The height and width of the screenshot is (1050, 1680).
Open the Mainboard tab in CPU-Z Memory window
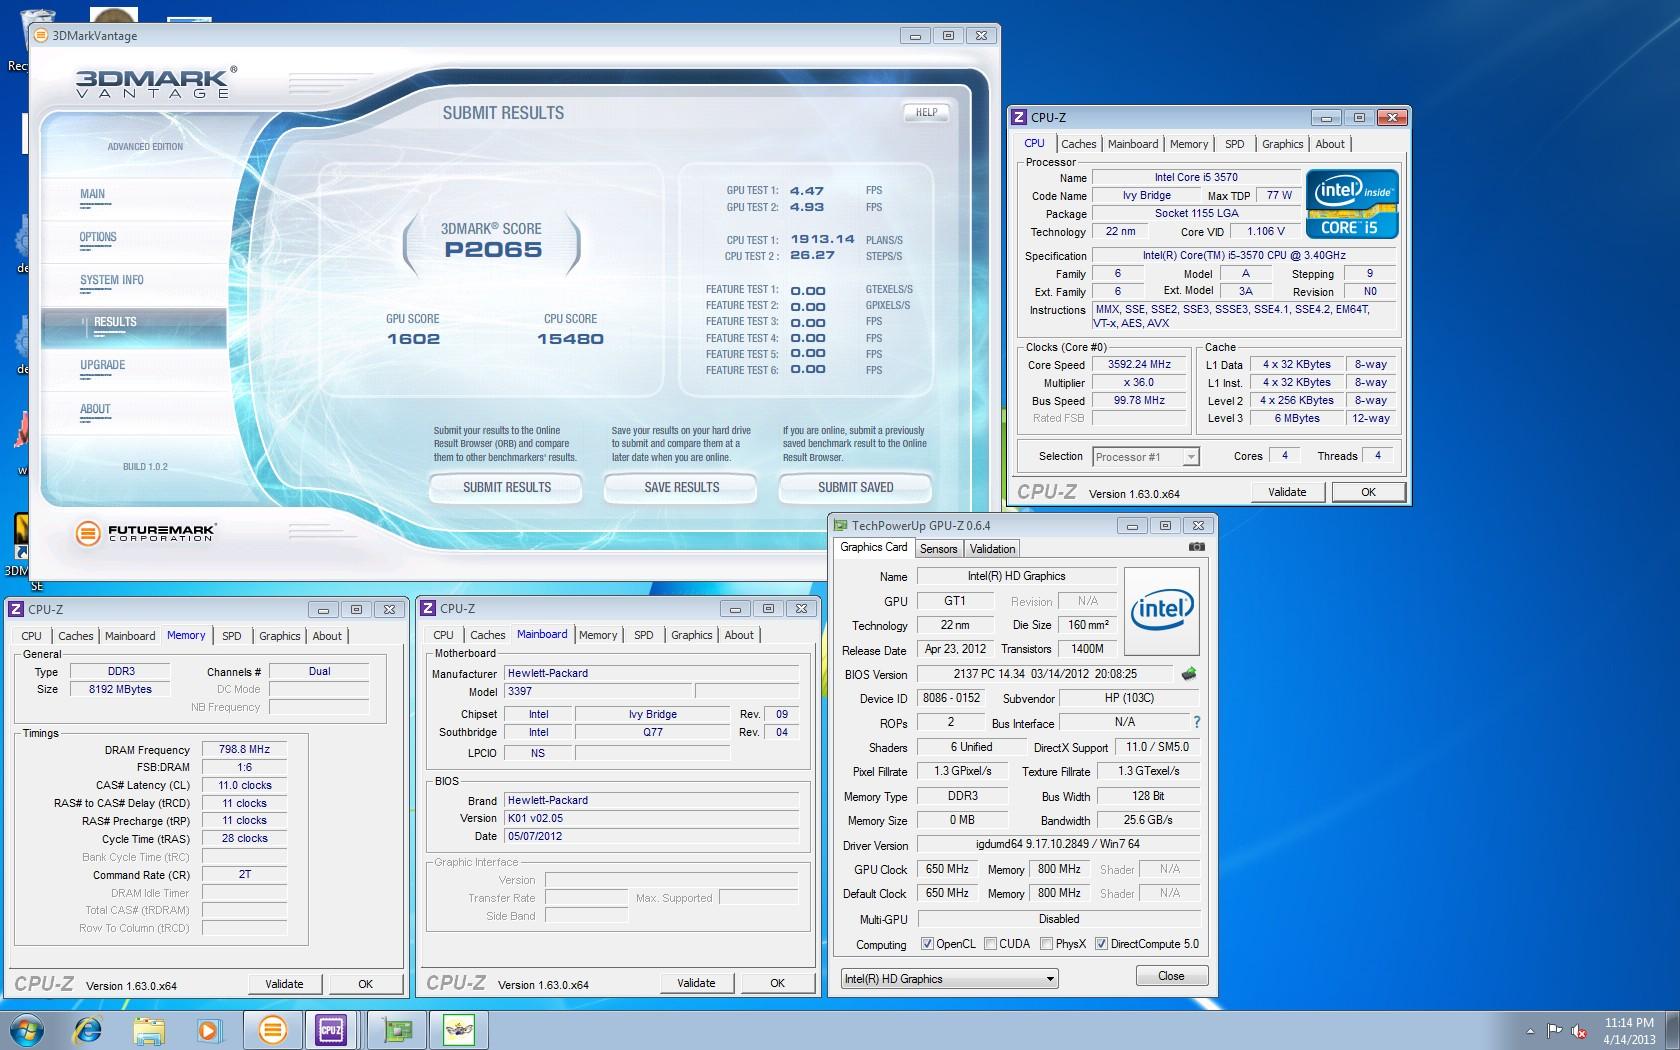click(x=130, y=636)
